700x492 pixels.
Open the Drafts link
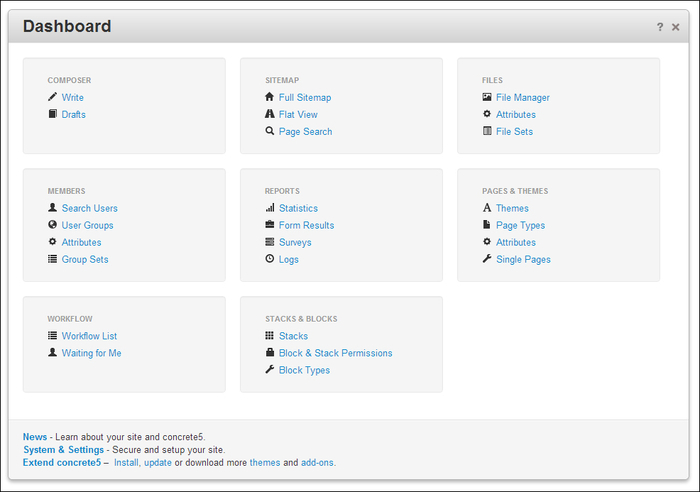coord(73,114)
